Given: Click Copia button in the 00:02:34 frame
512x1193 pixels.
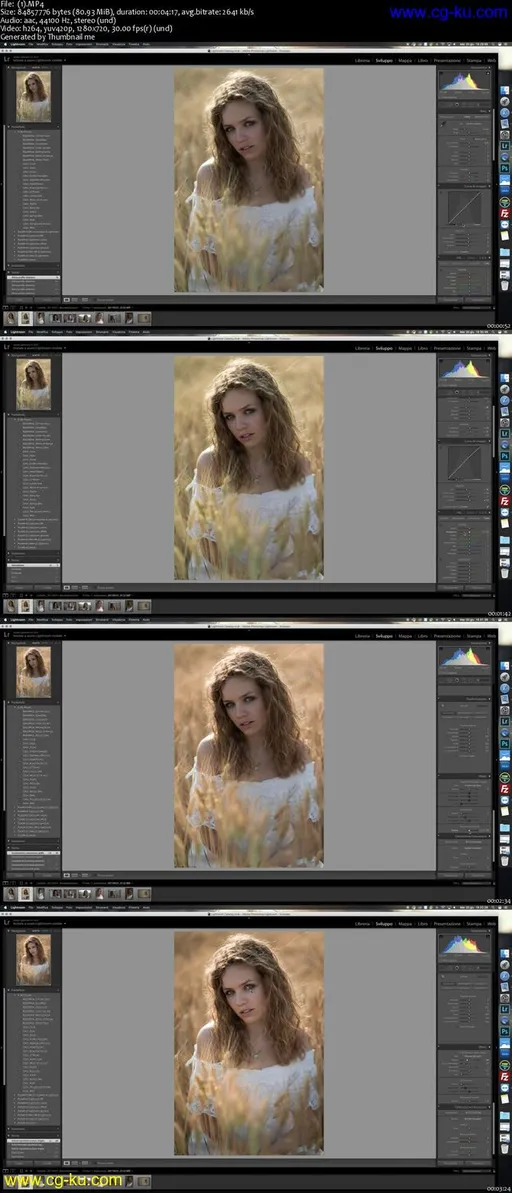Looking at the screenshot, I should click(x=20, y=876).
